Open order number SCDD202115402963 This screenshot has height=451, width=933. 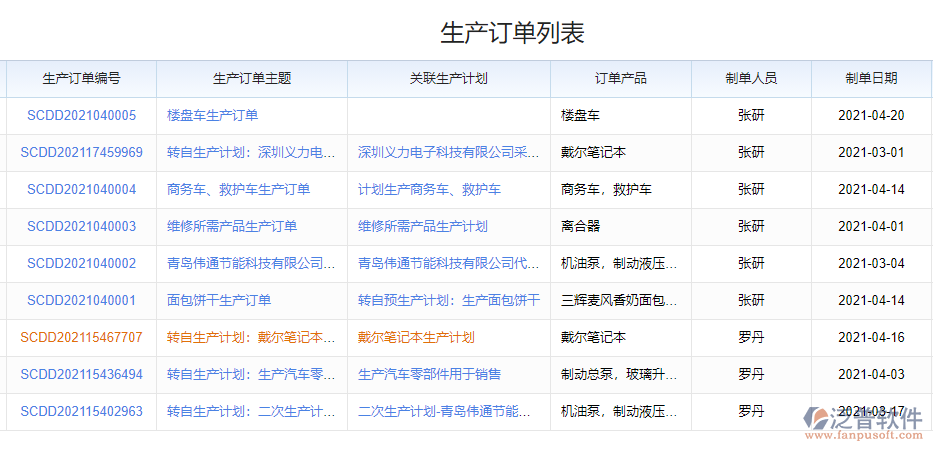(81, 411)
